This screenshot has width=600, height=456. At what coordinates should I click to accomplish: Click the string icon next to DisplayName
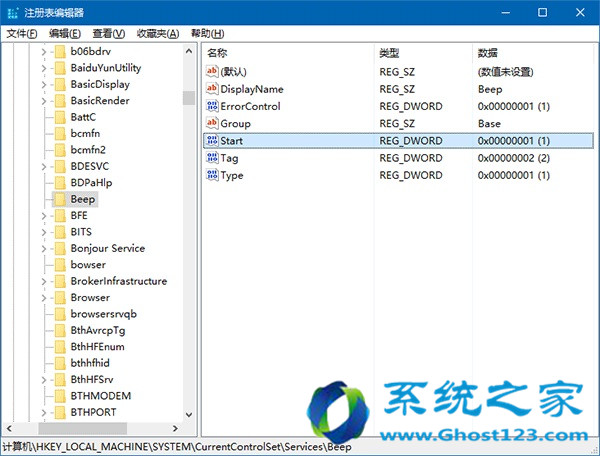(x=212, y=89)
